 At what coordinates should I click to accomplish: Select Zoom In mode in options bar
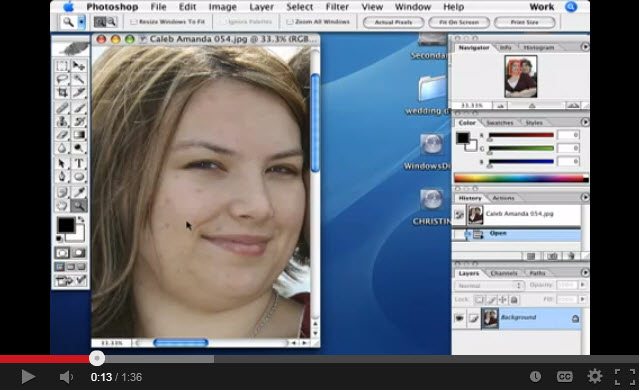(x=99, y=22)
